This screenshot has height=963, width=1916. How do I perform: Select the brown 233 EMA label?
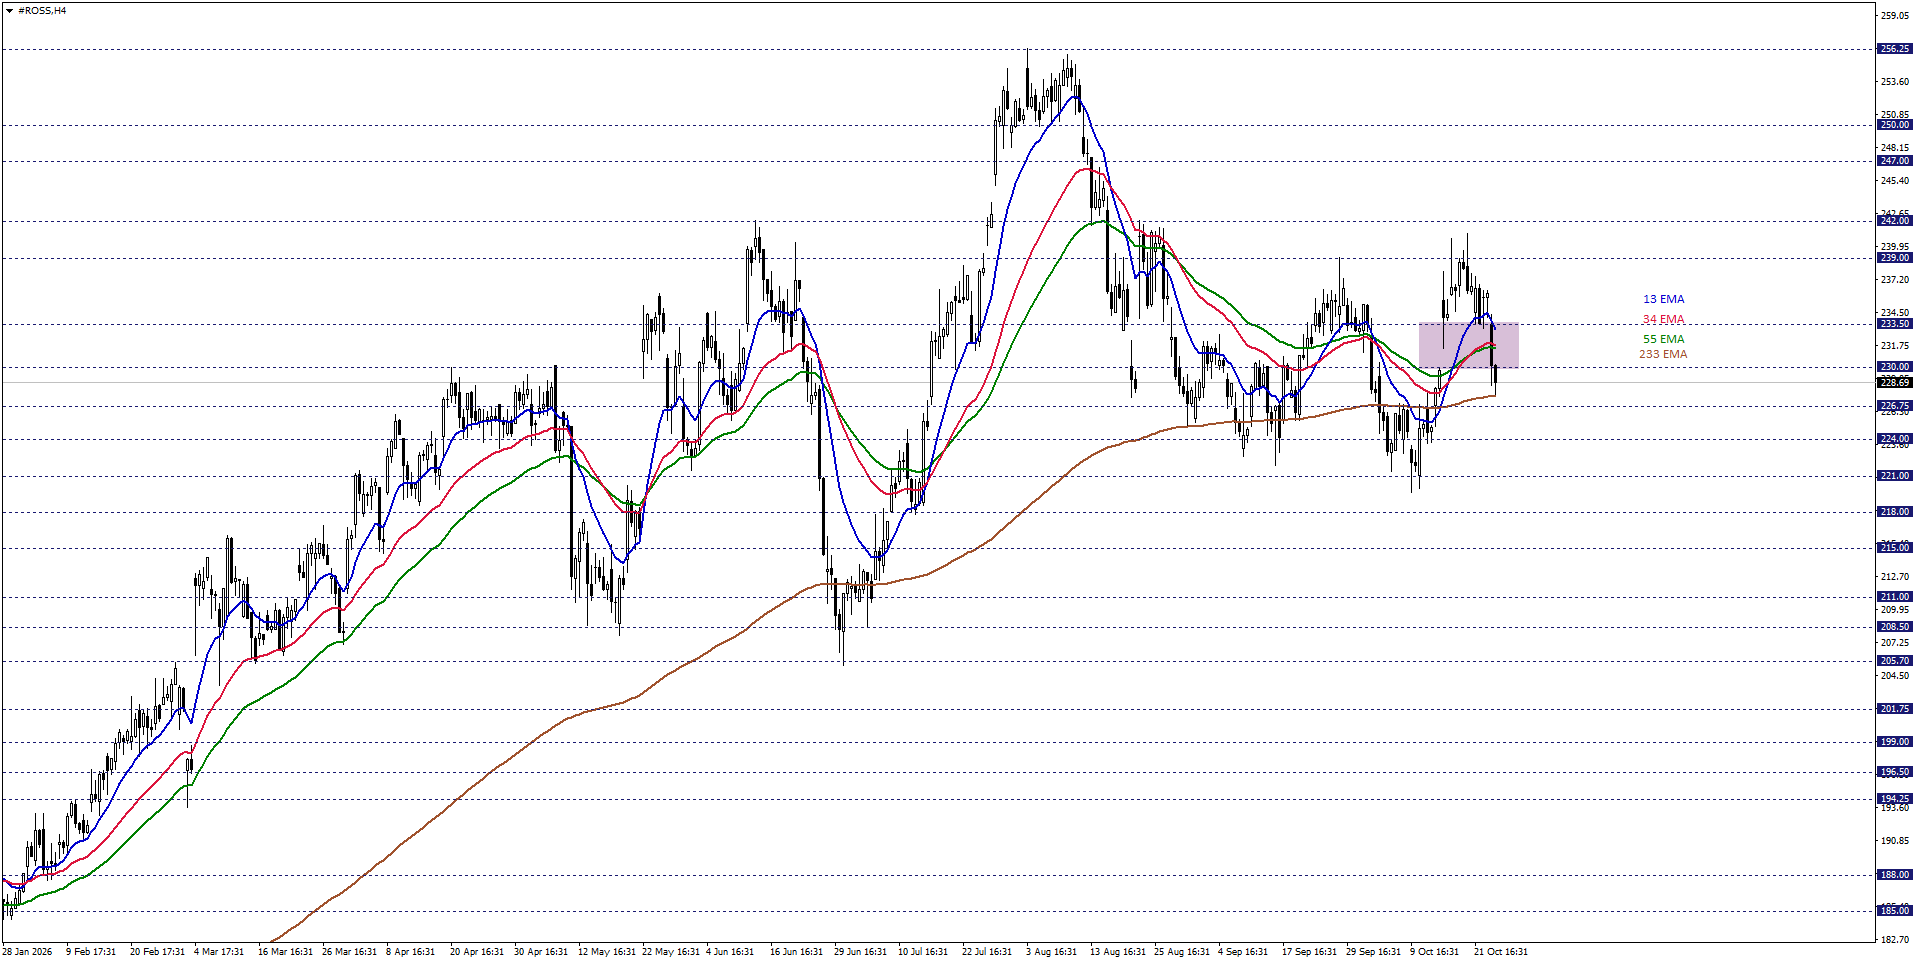click(x=1662, y=354)
